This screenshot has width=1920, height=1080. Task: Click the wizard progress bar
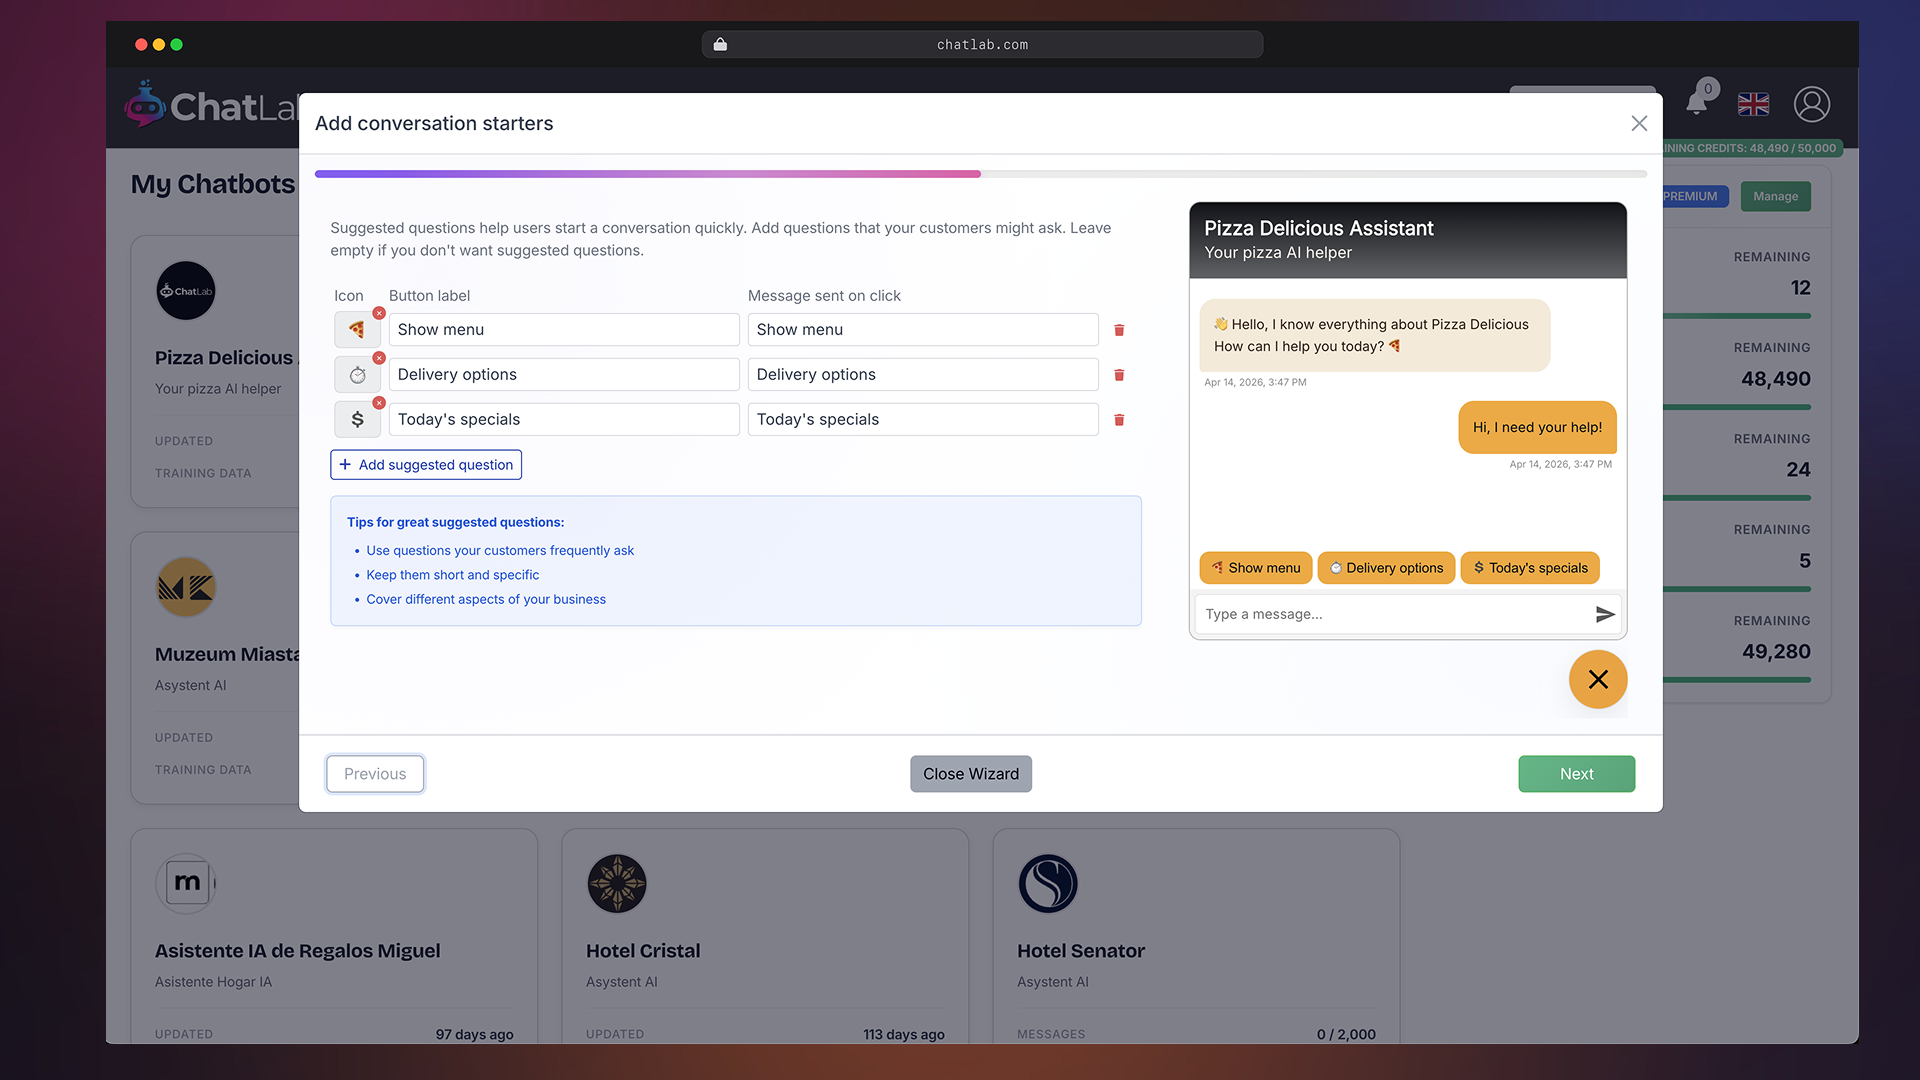pos(981,174)
